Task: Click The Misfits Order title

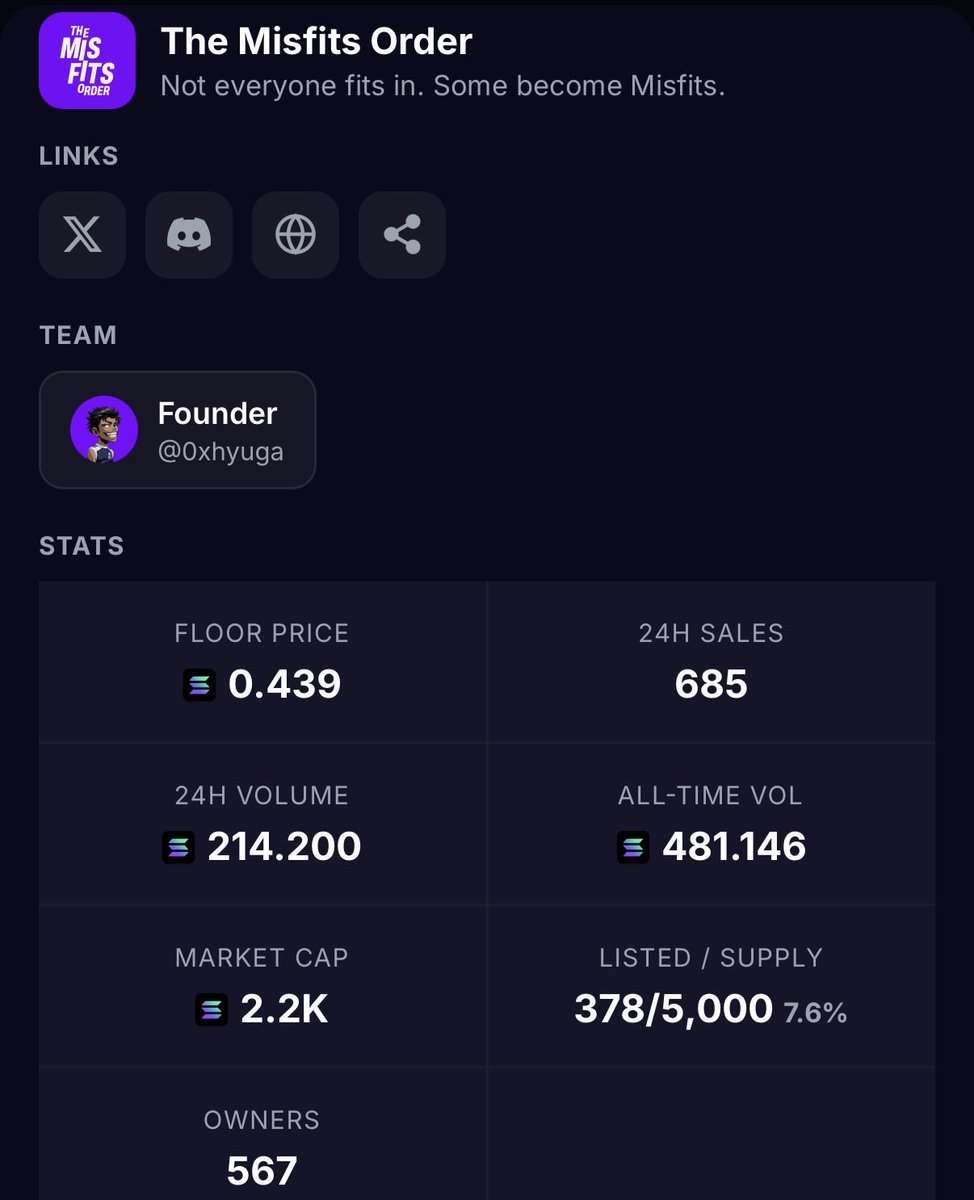Action: coord(316,41)
